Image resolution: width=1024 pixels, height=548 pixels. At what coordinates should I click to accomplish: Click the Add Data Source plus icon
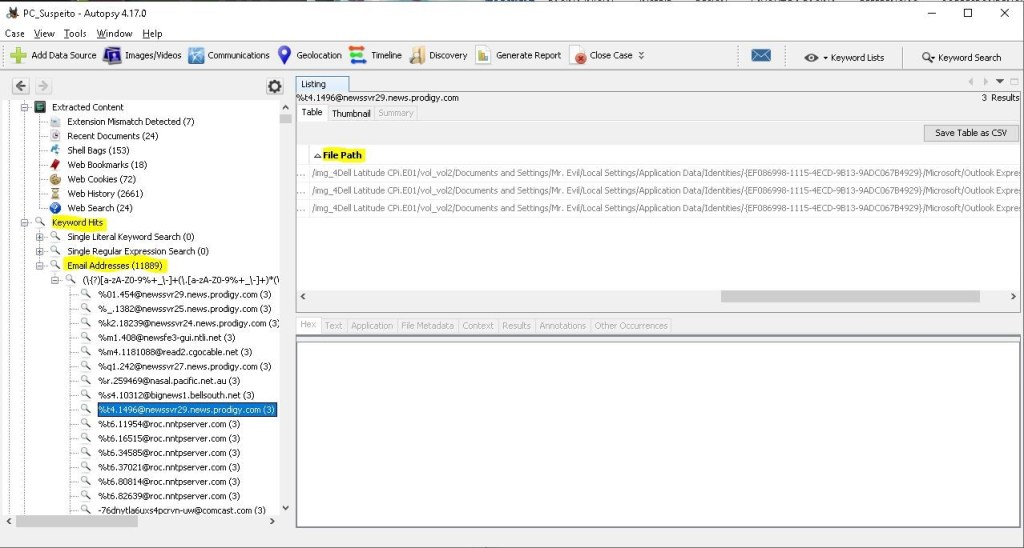click(18, 56)
